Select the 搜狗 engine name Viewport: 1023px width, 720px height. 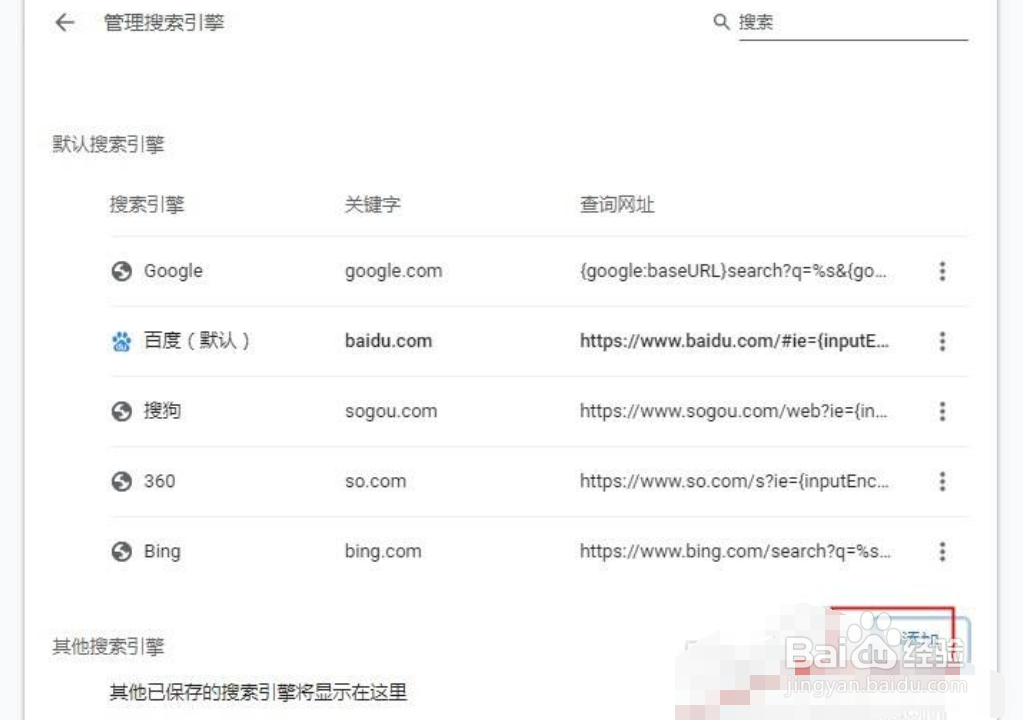click(162, 411)
